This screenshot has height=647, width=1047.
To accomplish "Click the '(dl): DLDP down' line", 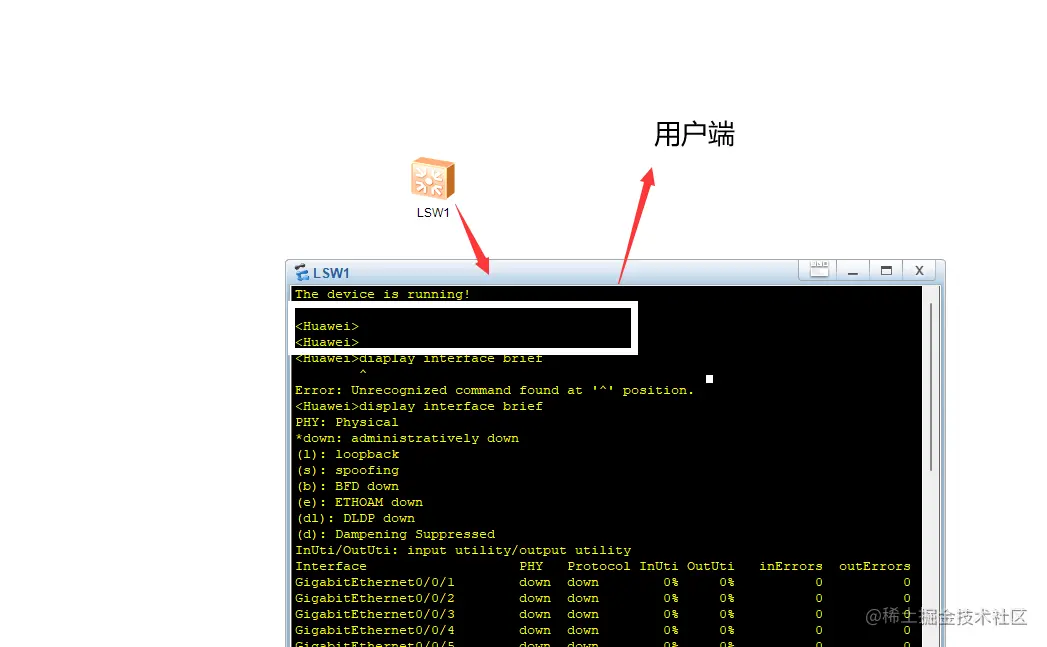I will pos(355,519).
